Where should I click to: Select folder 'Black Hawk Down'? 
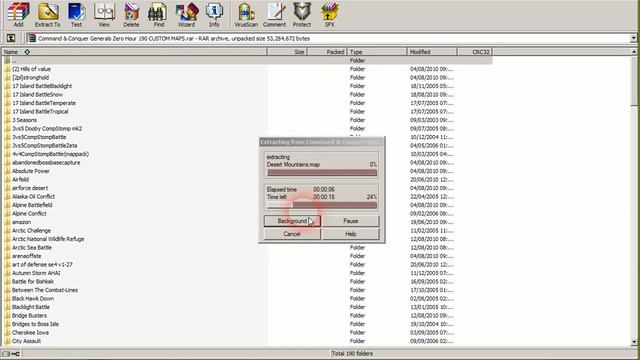[33, 299]
